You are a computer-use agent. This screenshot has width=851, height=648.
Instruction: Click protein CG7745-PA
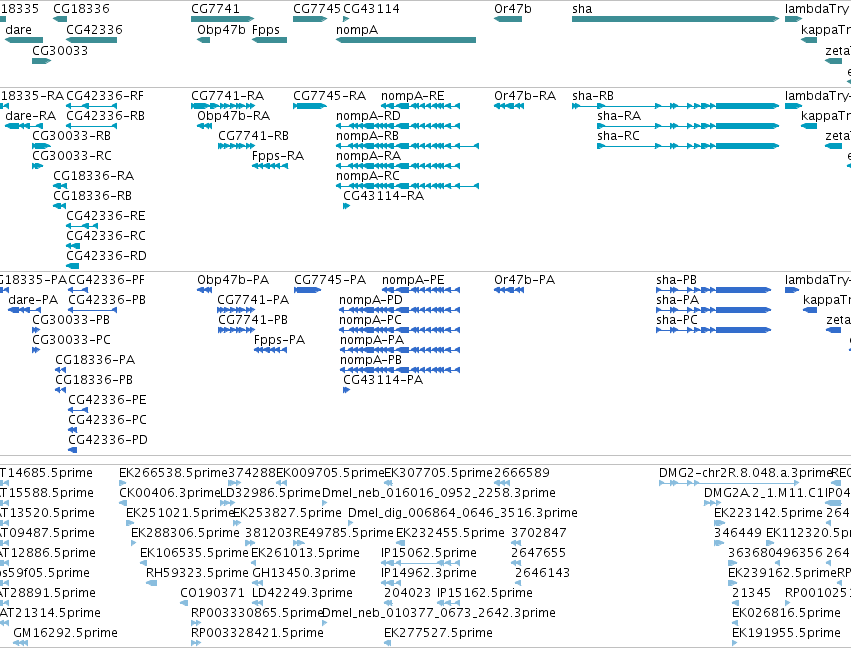click(x=308, y=290)
